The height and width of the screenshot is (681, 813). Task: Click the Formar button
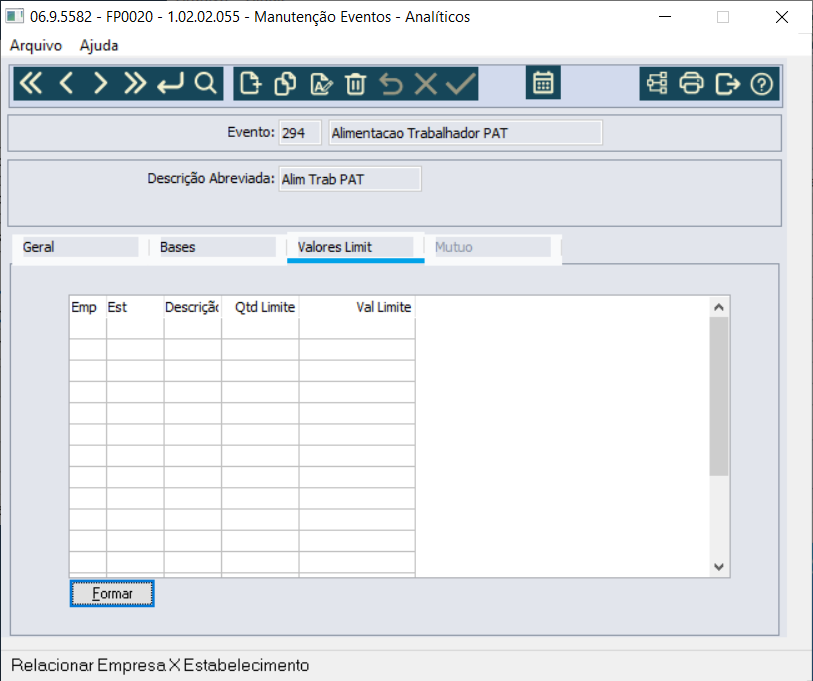click(x=112, y=593)
